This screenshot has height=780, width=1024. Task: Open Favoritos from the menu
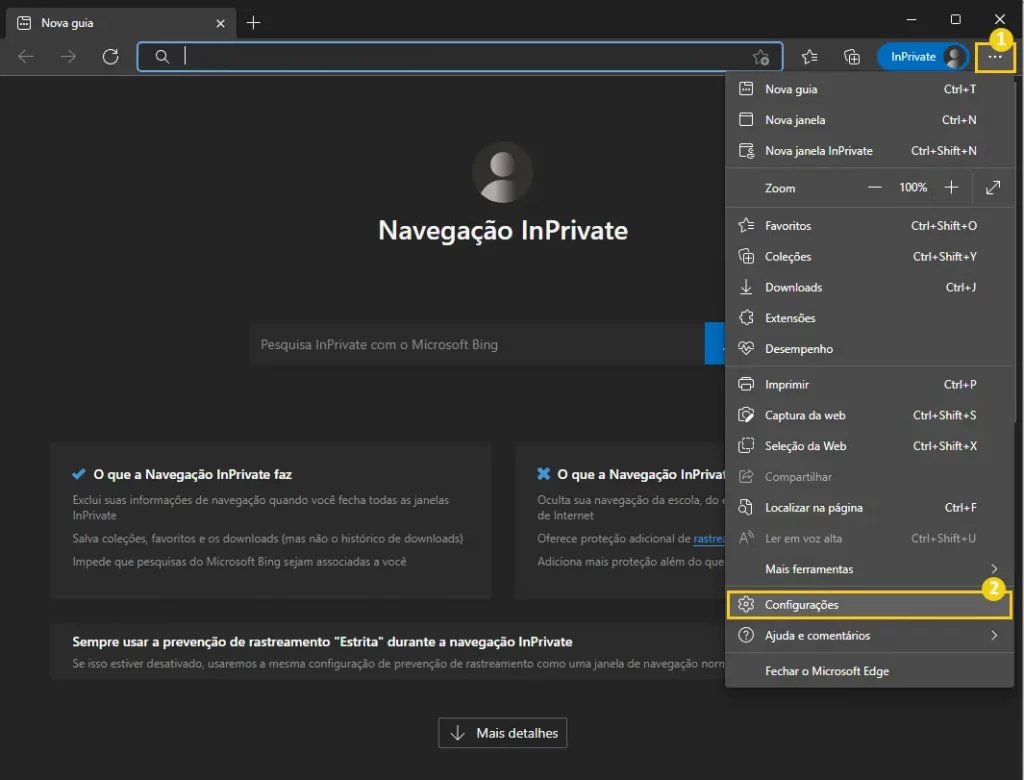[x=869, y=225]
